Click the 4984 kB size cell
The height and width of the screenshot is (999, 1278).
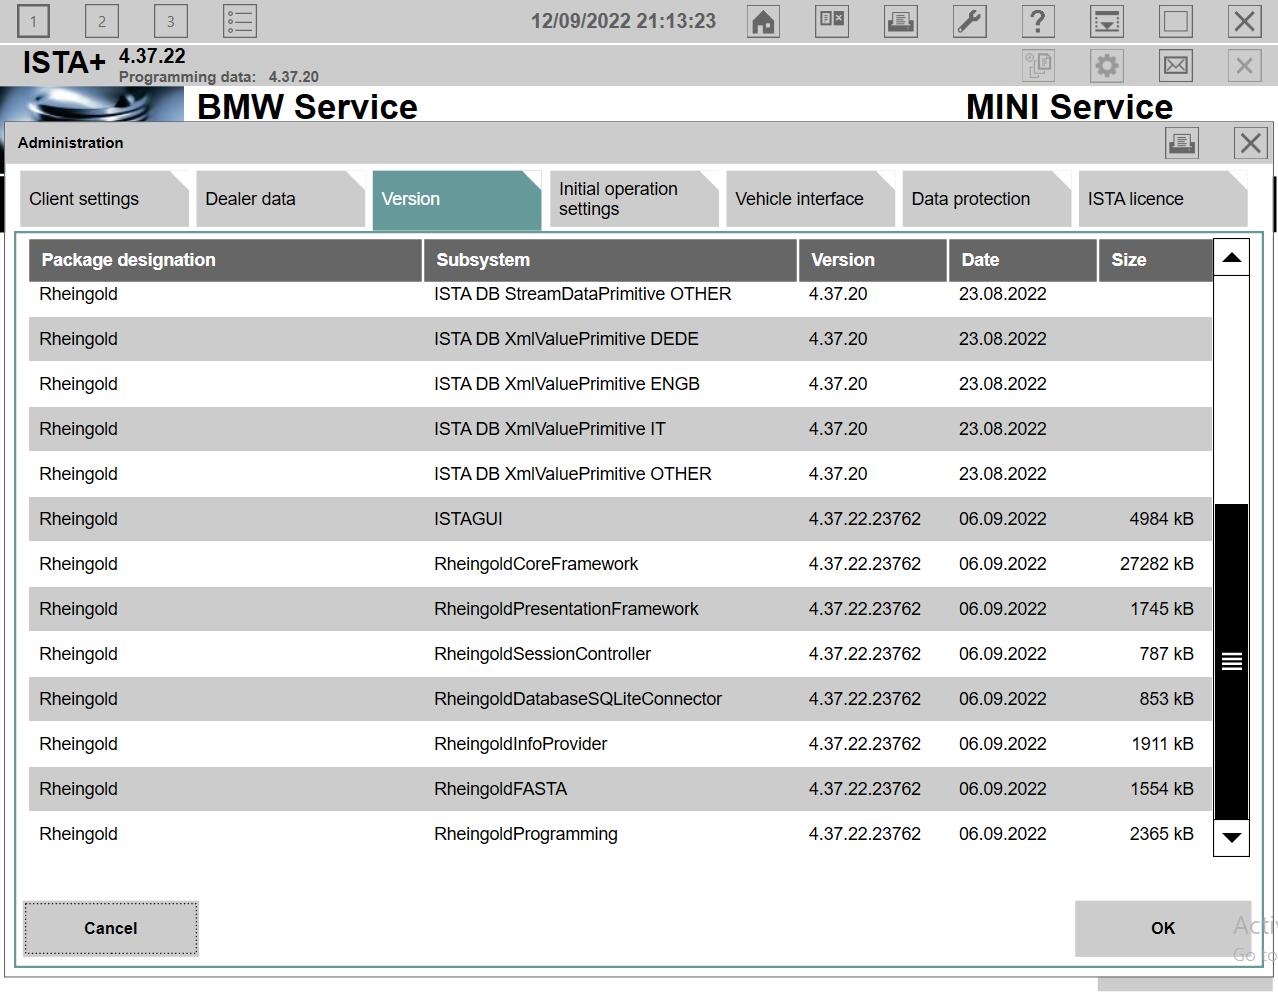pos(1161,519)
